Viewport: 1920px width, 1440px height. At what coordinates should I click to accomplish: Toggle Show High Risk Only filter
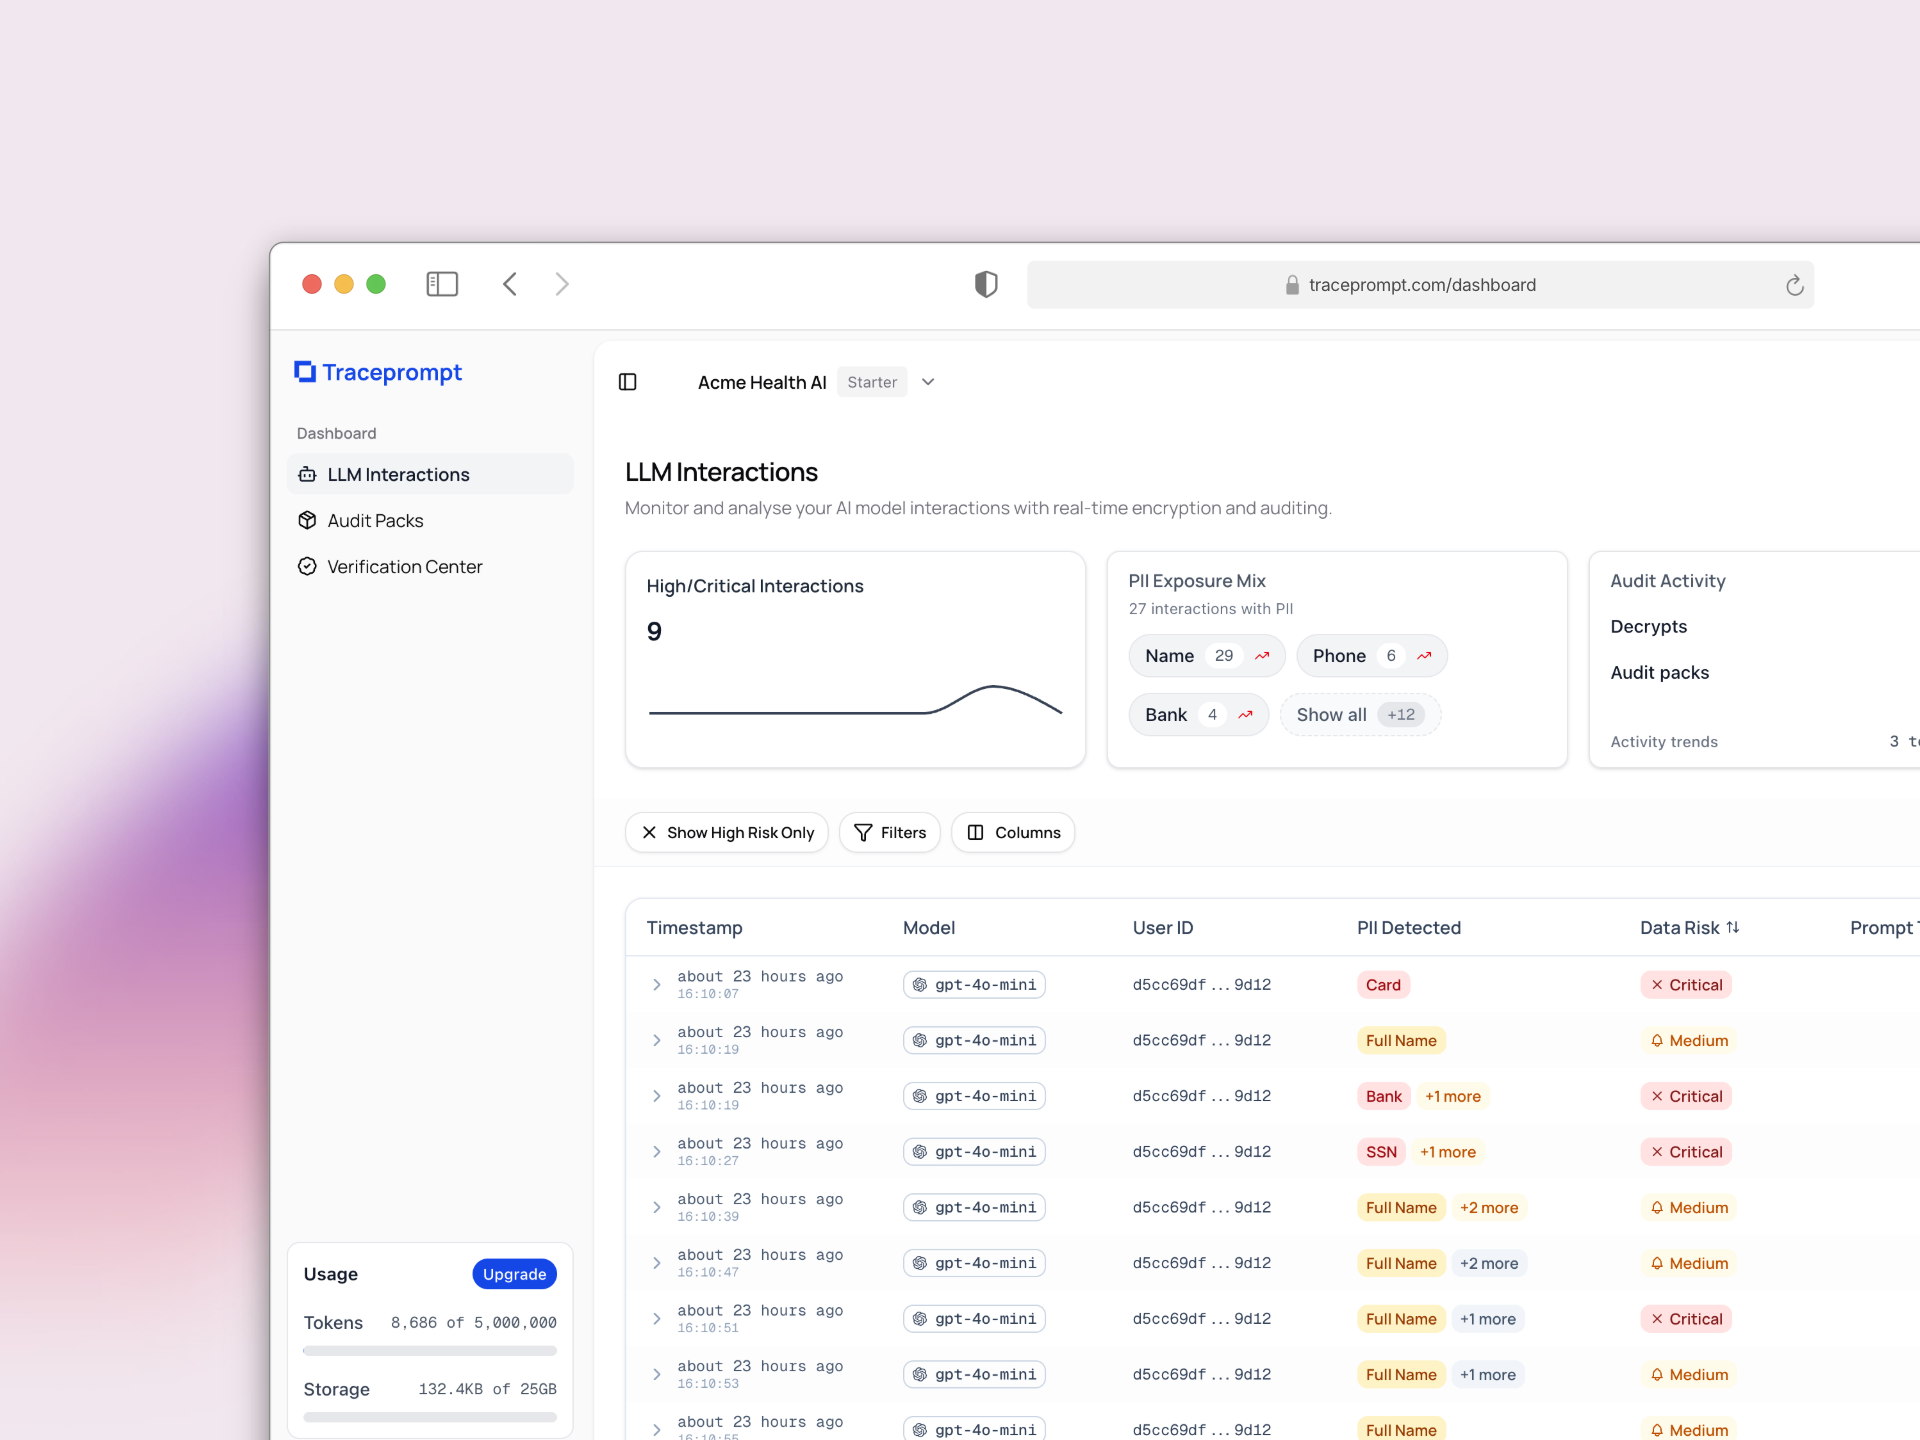tap(727, 833)
